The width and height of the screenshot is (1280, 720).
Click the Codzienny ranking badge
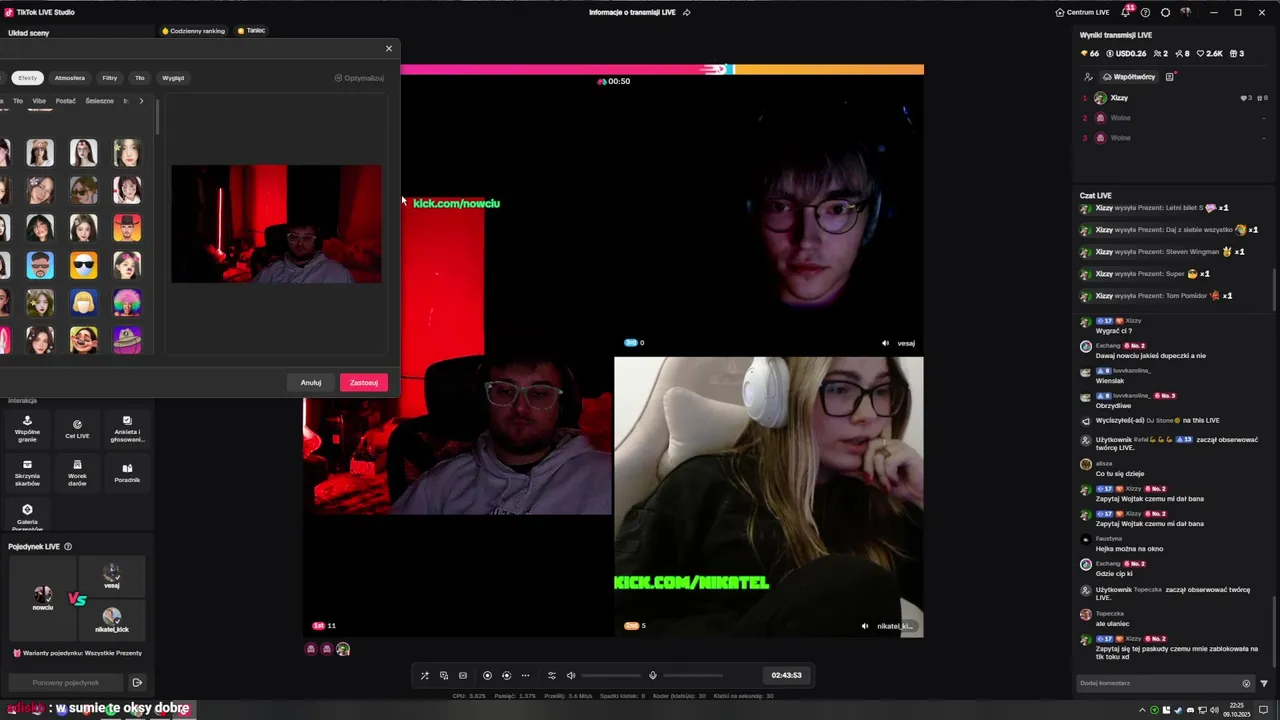click(x=194, y=31)
